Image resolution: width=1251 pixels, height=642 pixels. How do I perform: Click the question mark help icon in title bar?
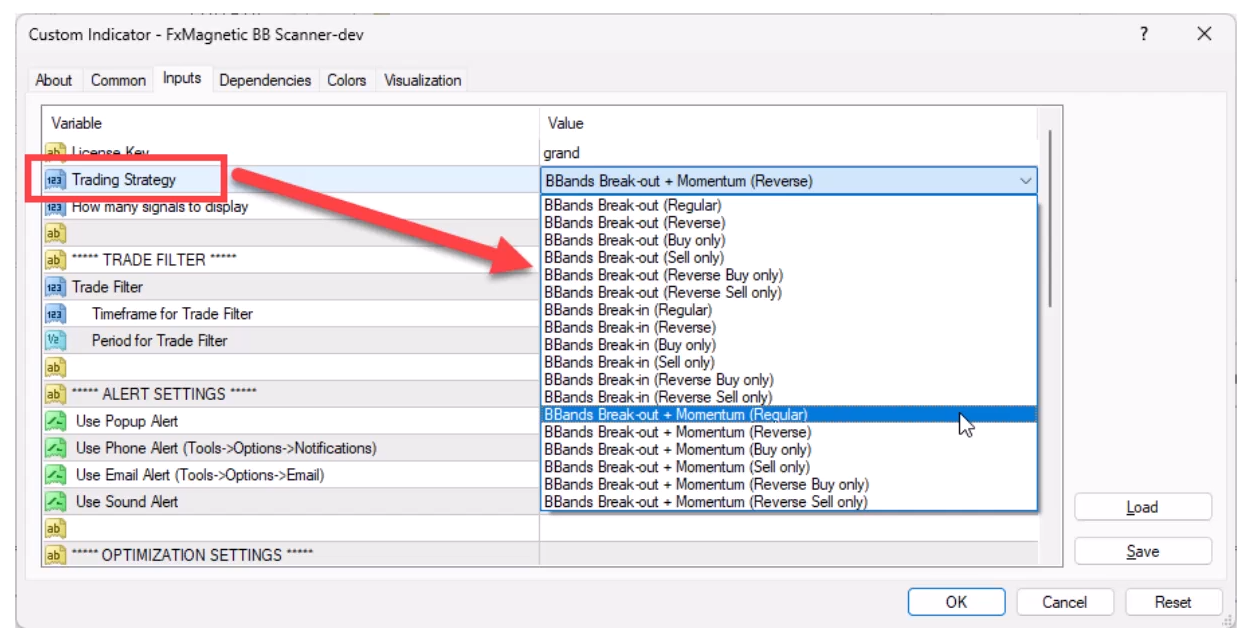pos(1144,34)
